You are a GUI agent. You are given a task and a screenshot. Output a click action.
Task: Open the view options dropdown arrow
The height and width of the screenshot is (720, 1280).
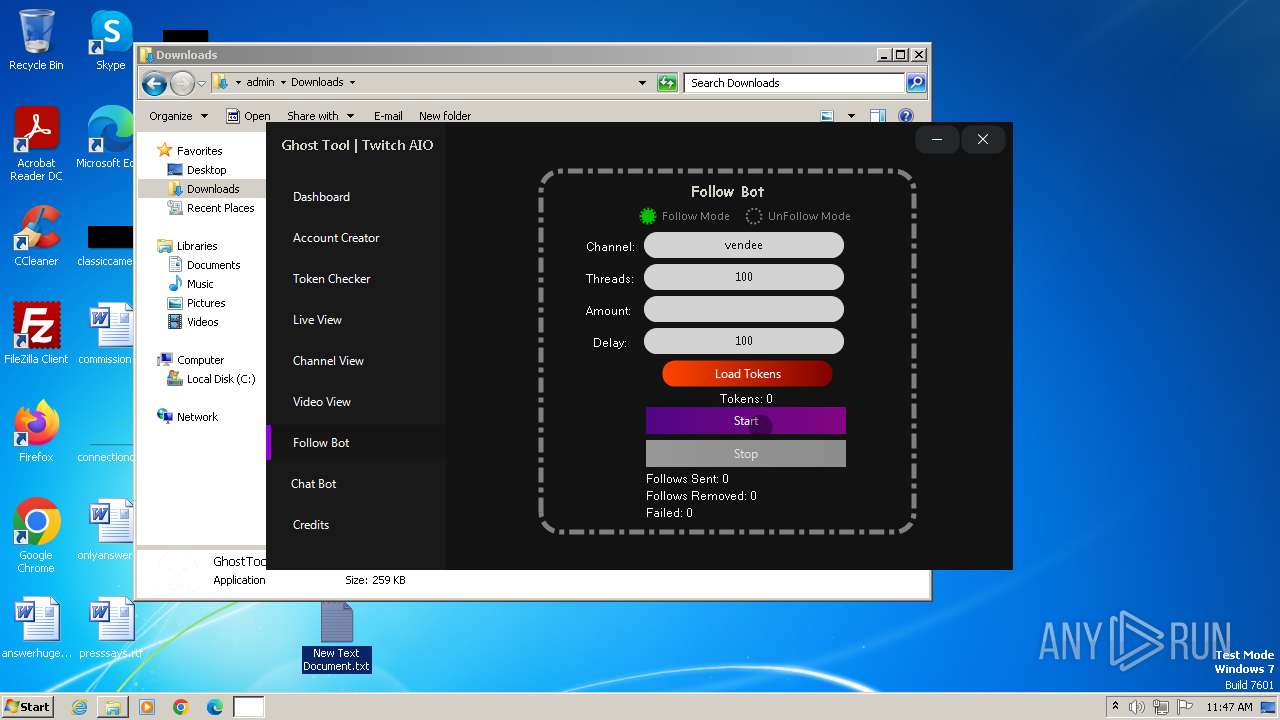[851, 116]
